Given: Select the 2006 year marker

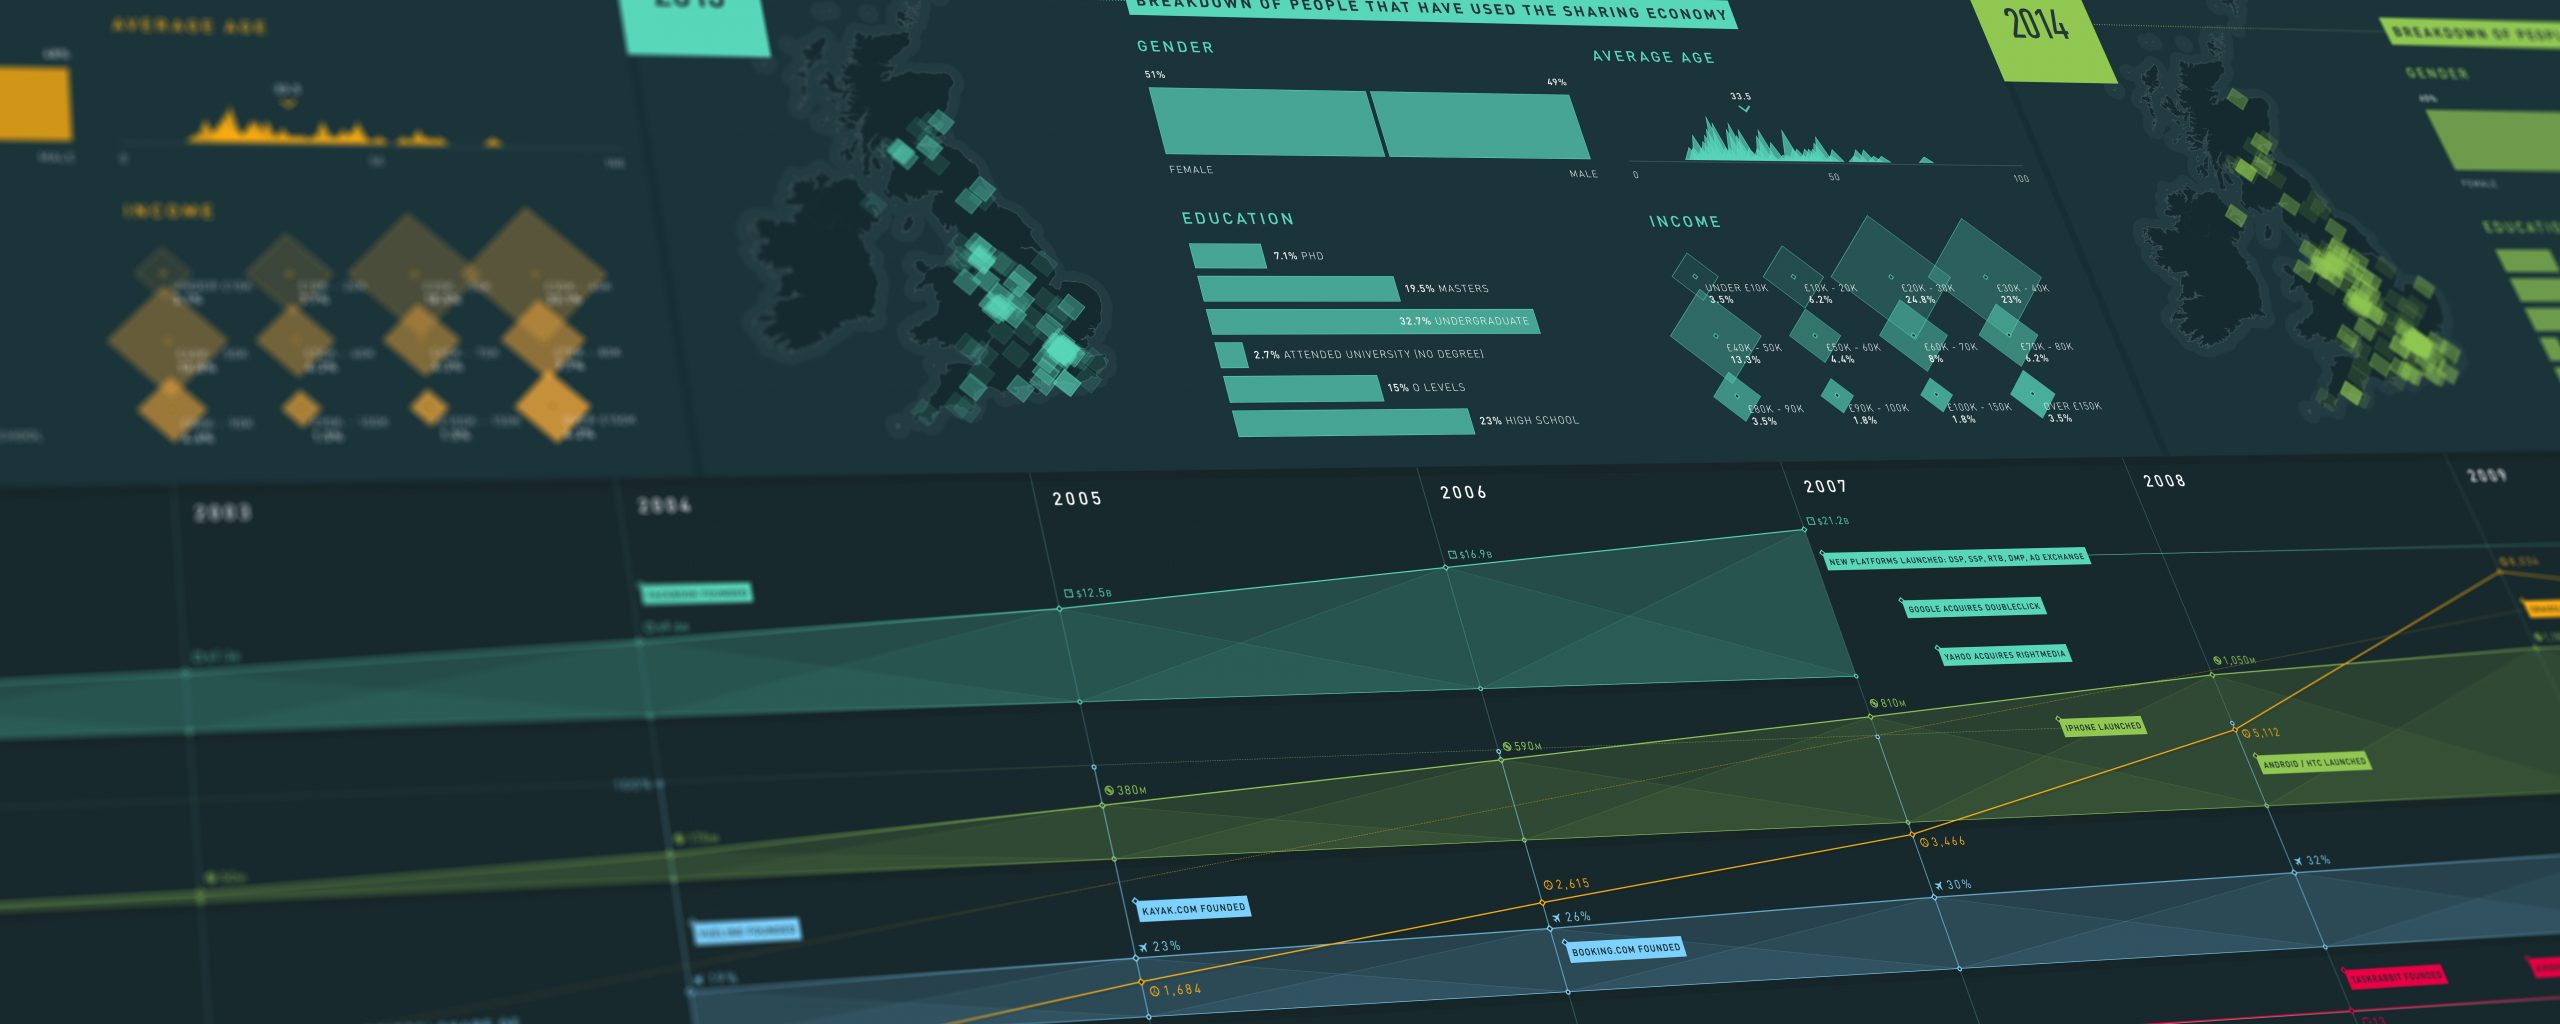Looking at the screenshot, I should [x=1463, y=492].
